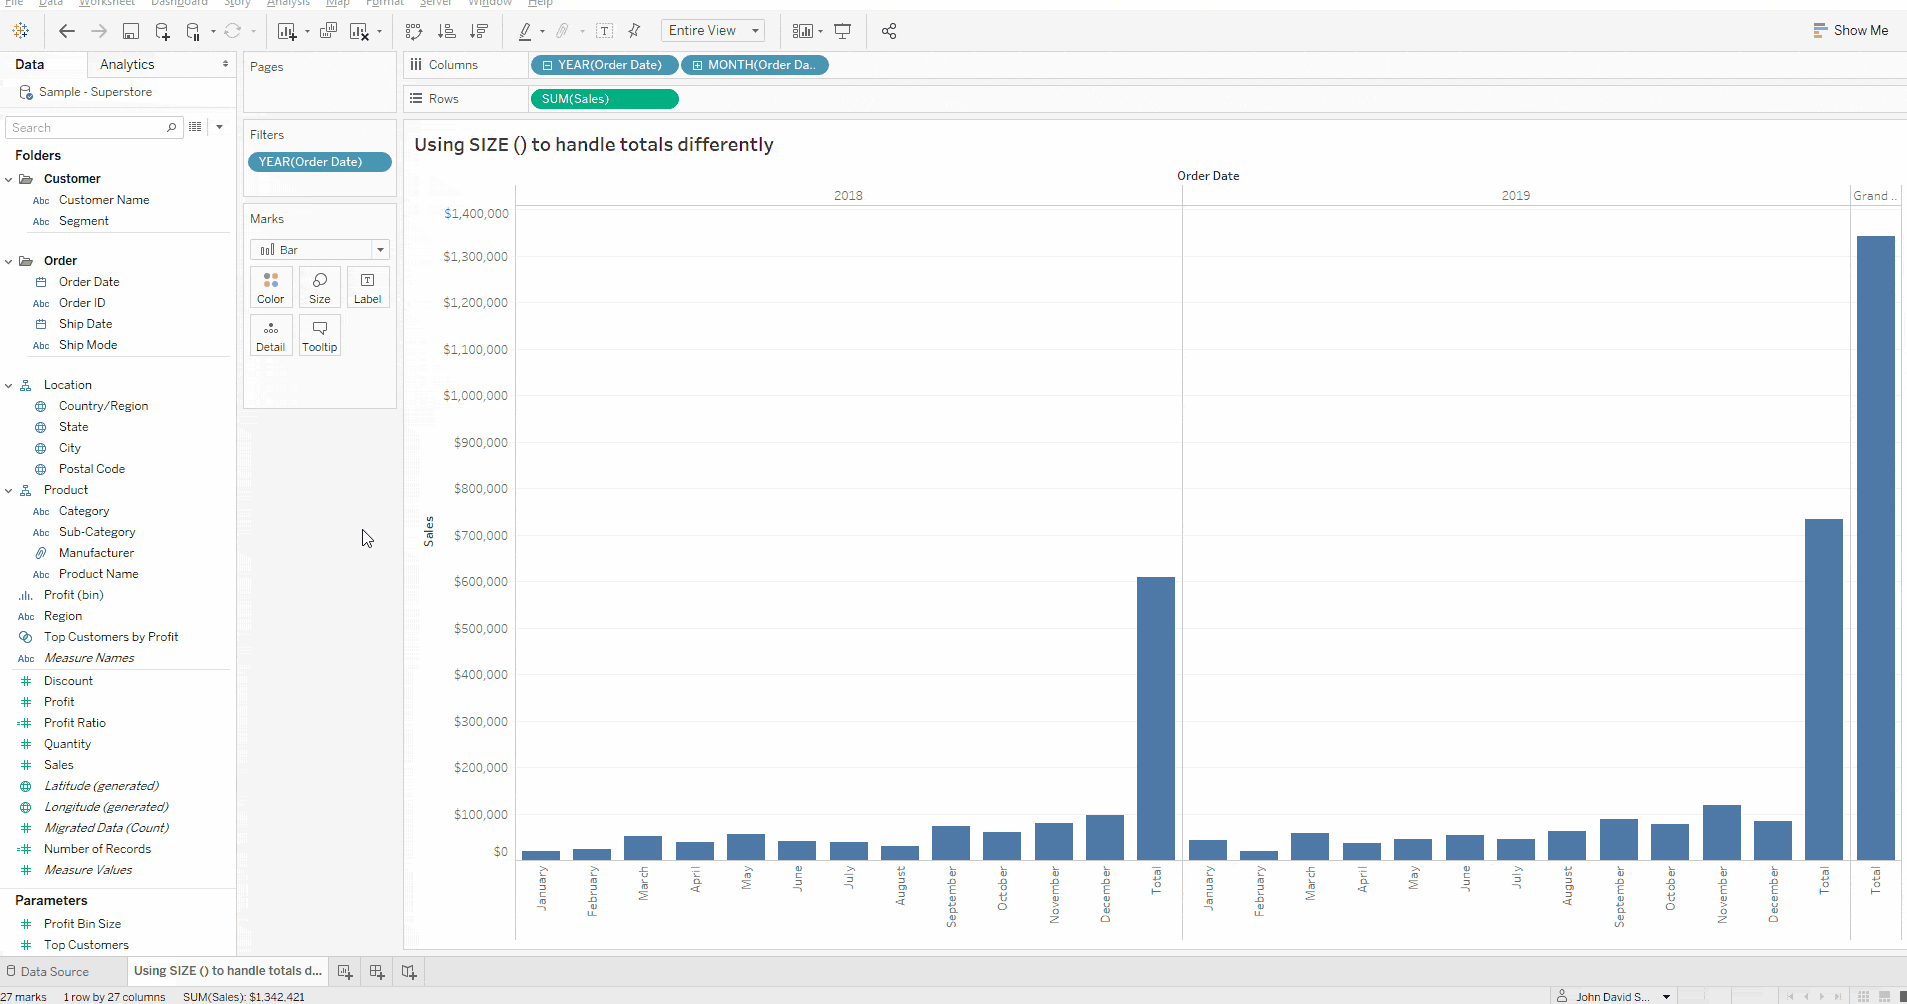Image resolution: width=1907 pixels, height=1004 pixels.
Task: Enter presentation mode icon
Action: click(x=843, y=31)
